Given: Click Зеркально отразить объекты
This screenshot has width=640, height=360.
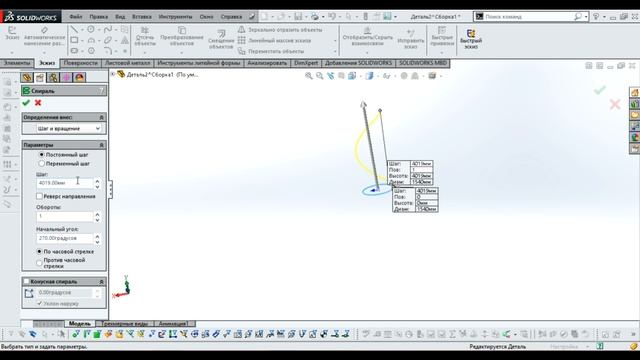Looking at the screenshot, I should (280, 30).
